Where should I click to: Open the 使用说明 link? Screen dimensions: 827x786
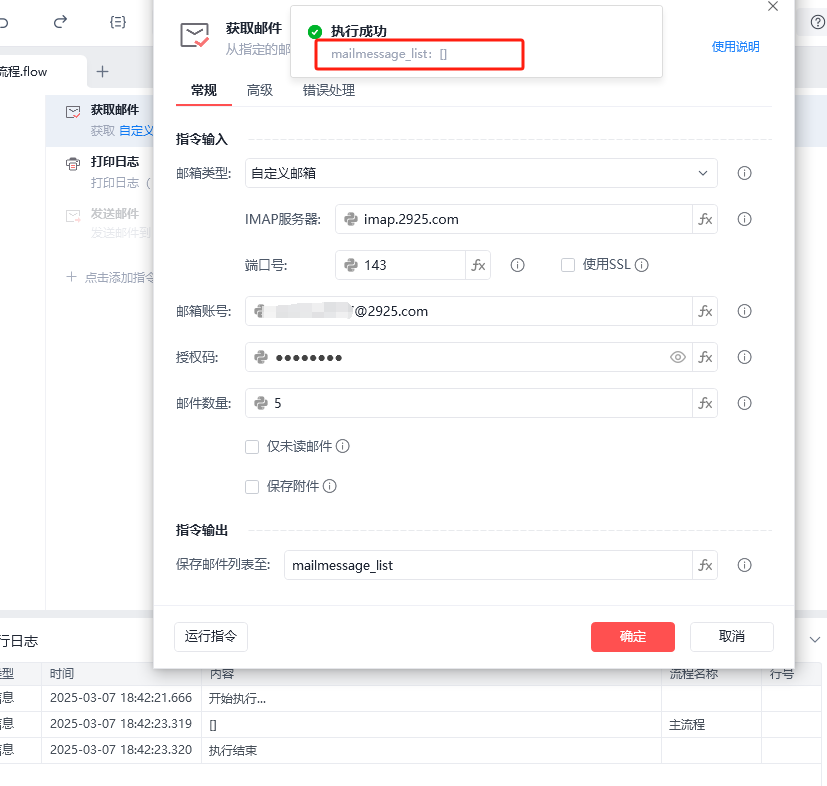[735, 46]
